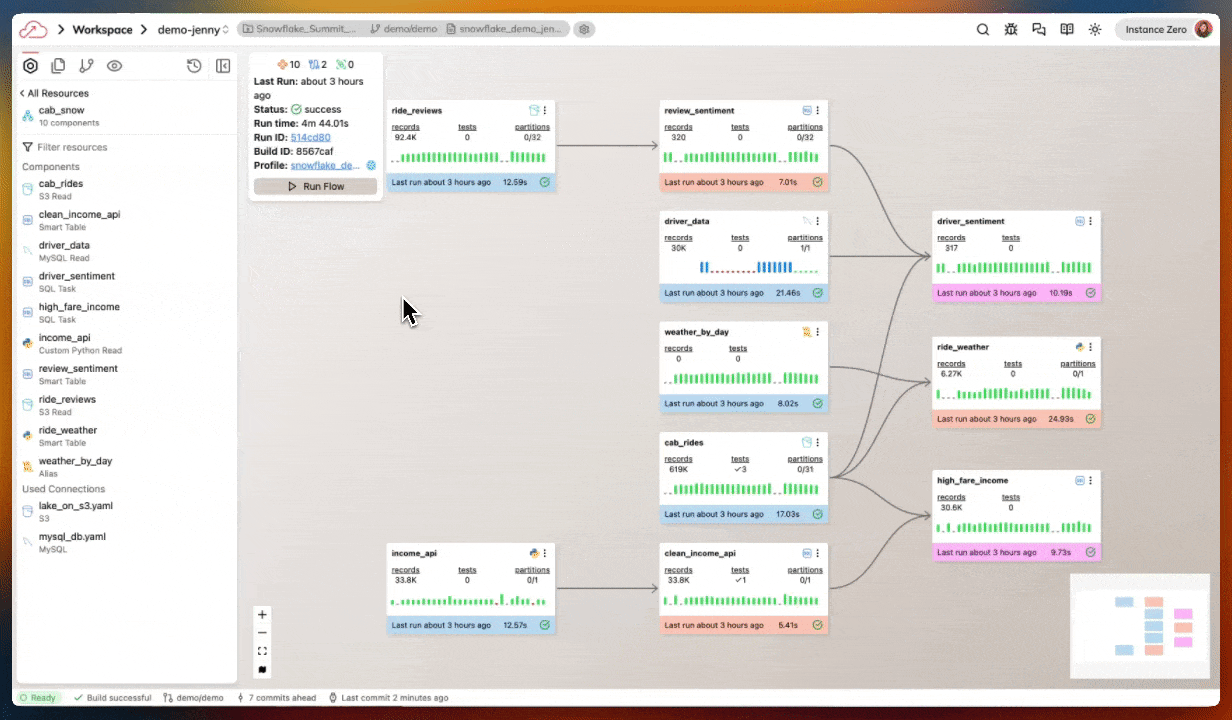Open the feedback chat icon top right
1232x720 pixels.
pos(1039,29)
